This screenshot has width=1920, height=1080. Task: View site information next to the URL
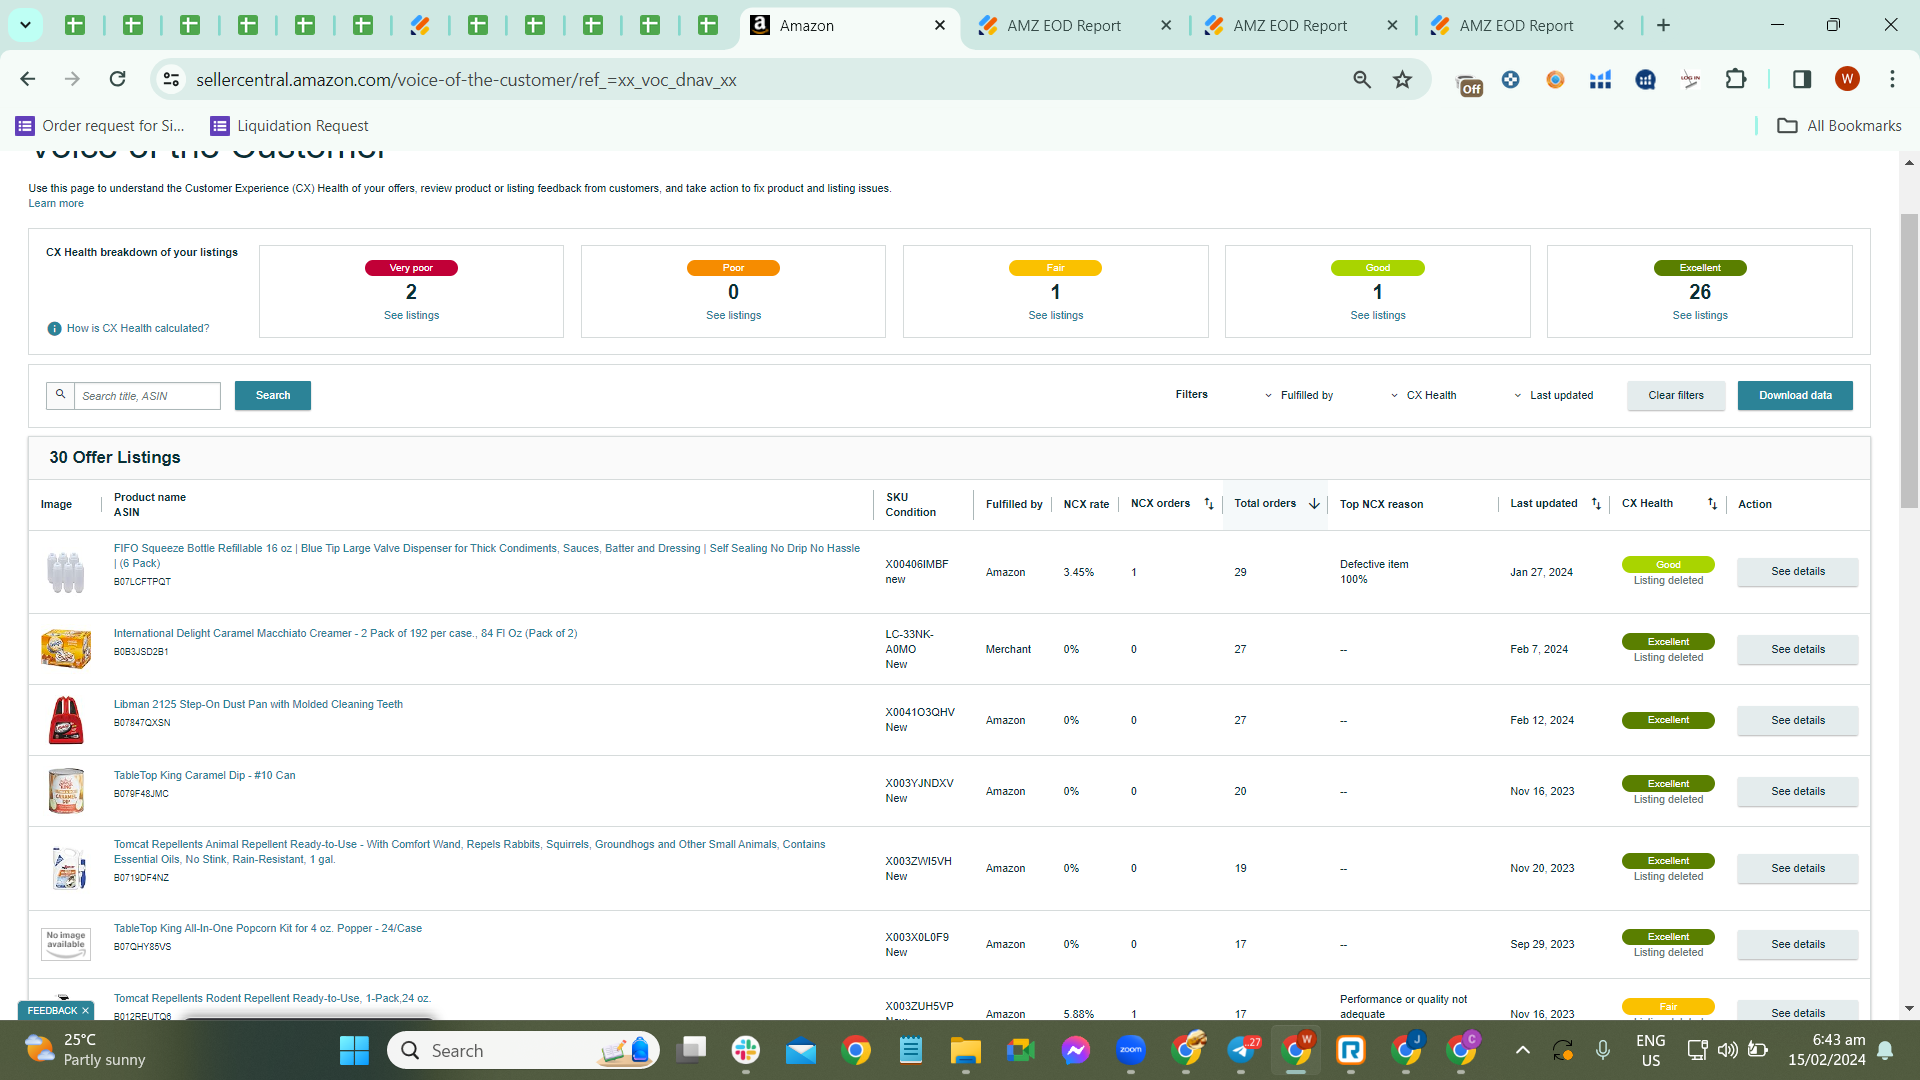tap(172, 79)
